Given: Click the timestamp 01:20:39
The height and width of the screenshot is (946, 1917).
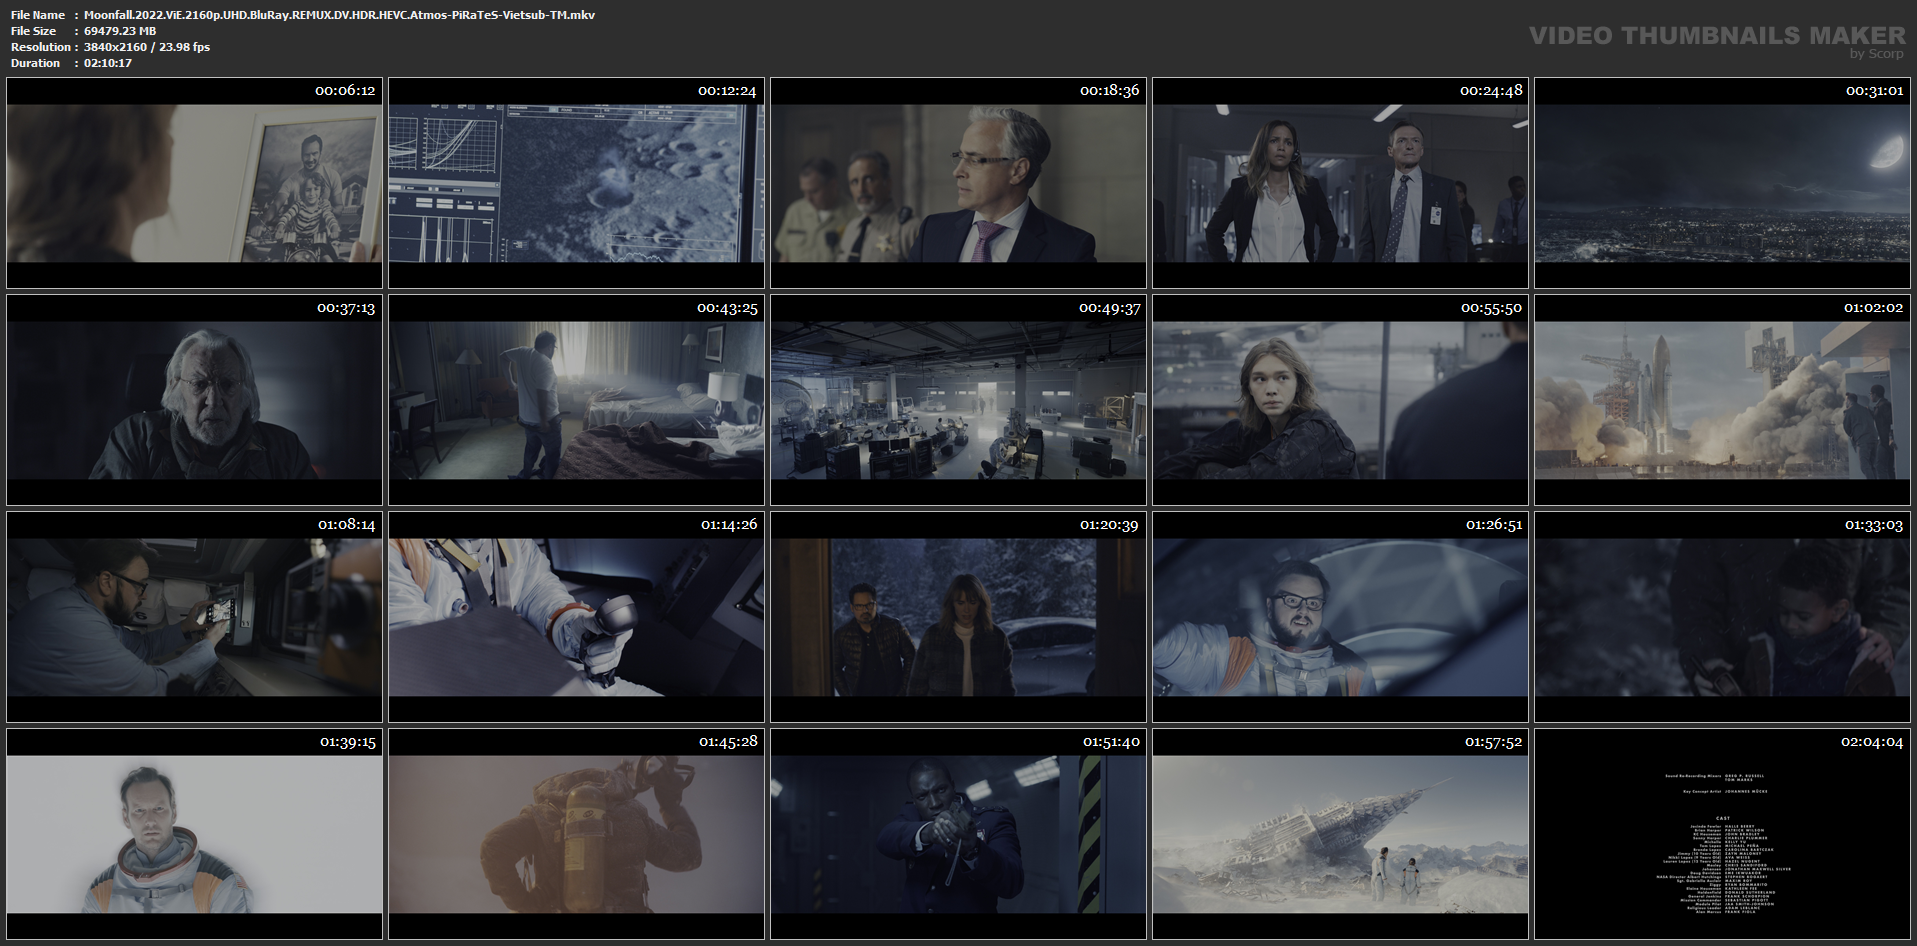Looking at the screenshot, I should 1110,525.
